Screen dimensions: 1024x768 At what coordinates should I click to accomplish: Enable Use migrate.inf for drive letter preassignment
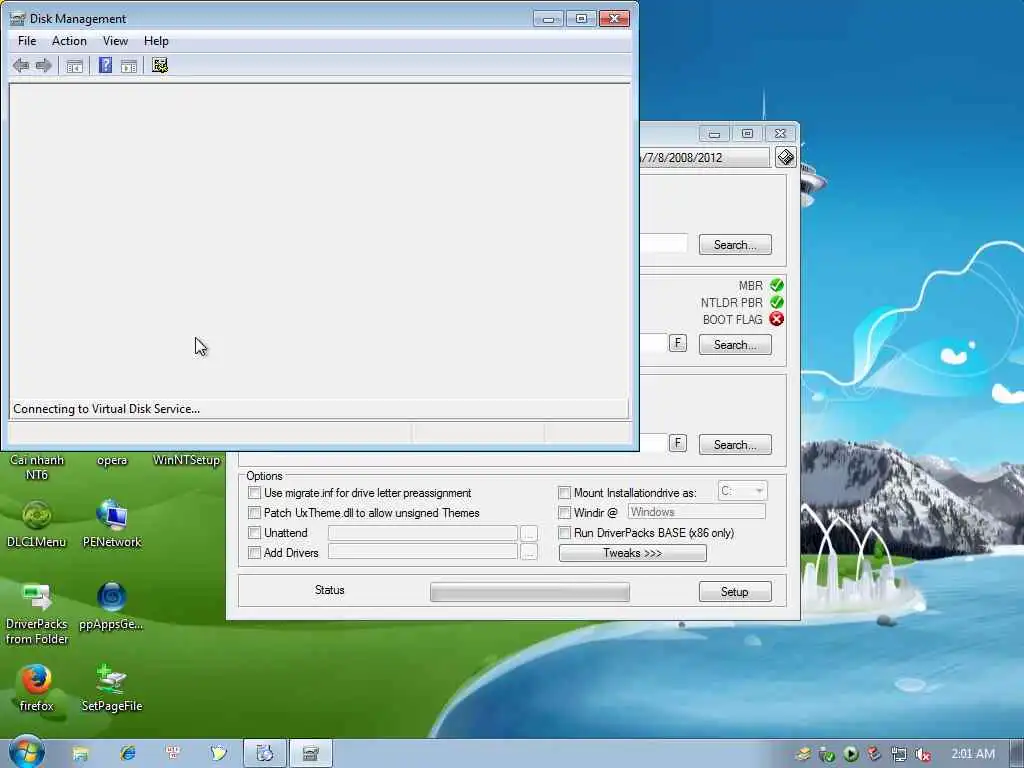(x=255, y=492)
